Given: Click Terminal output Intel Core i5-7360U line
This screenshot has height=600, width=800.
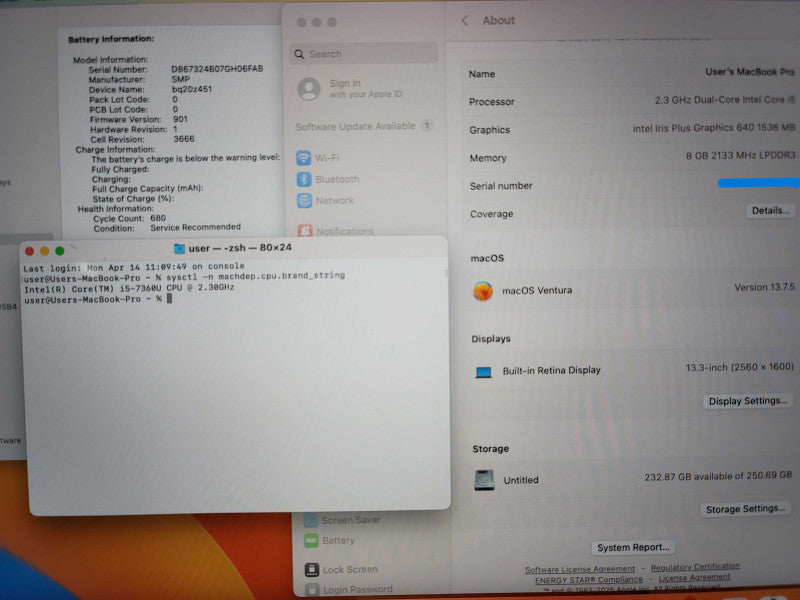Looking at the screenshot, I should click(129, 288).
